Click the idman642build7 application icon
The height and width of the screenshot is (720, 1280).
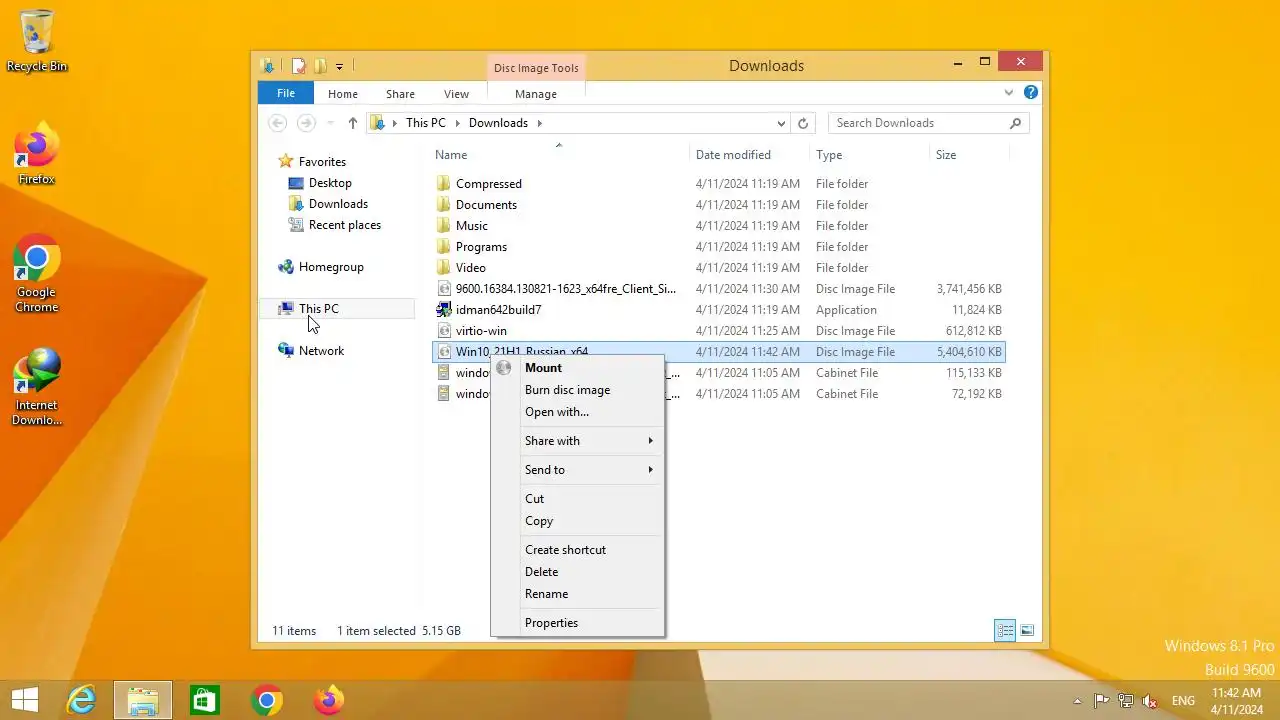point(444,310)
